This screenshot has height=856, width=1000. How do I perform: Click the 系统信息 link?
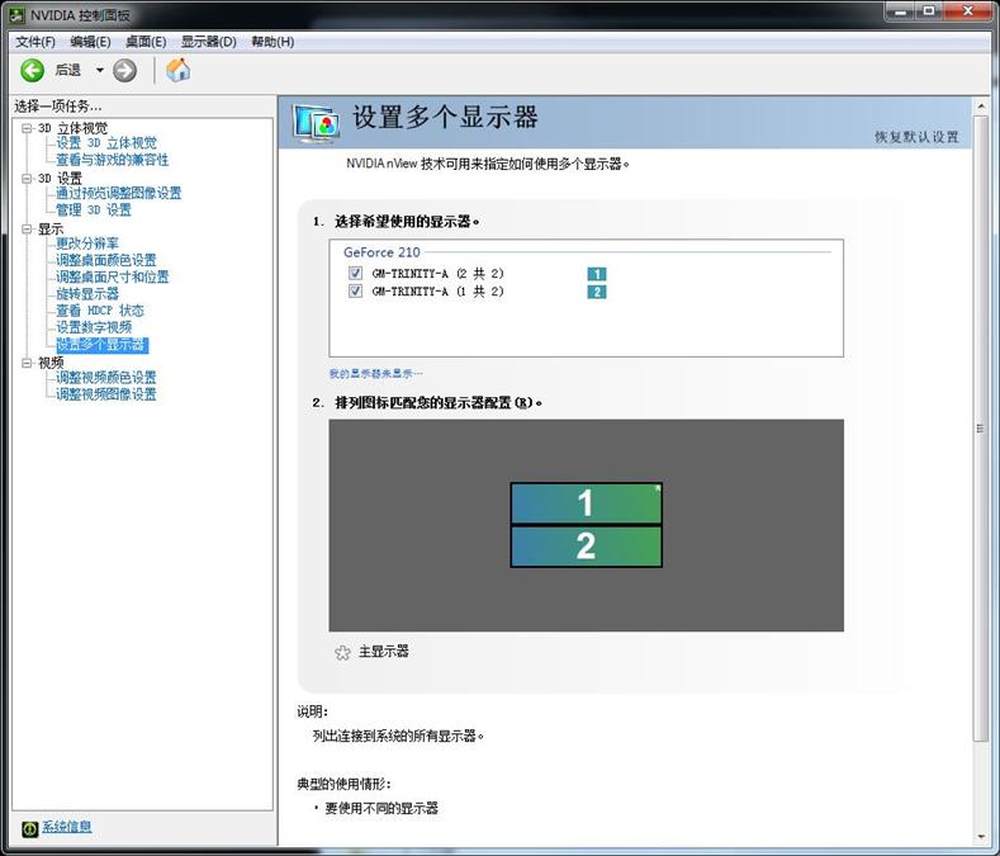pyautogui.click(x=67, y=827)
